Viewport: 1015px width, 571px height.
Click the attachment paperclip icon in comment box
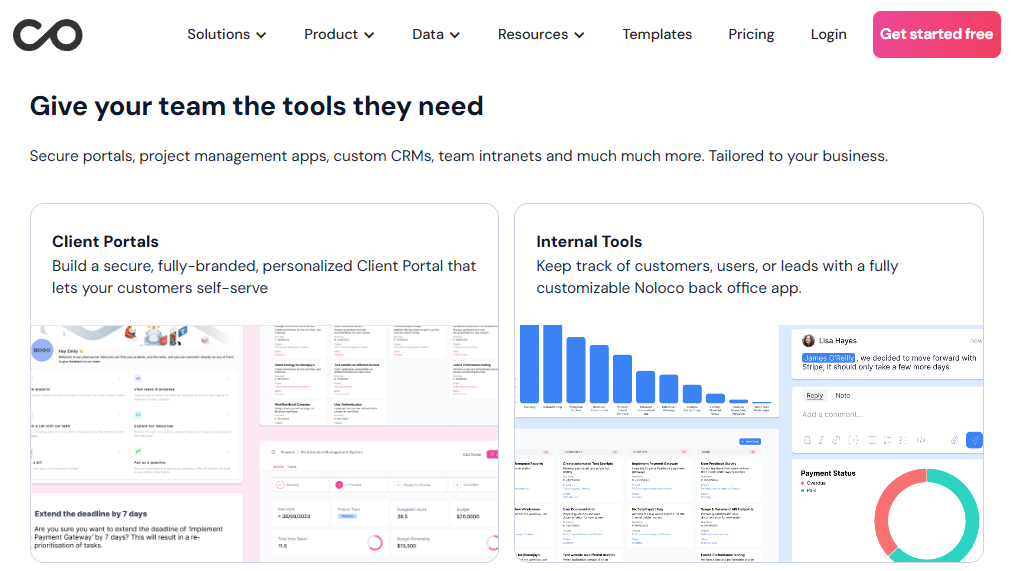pyautogui.click(x=954, y=440)
